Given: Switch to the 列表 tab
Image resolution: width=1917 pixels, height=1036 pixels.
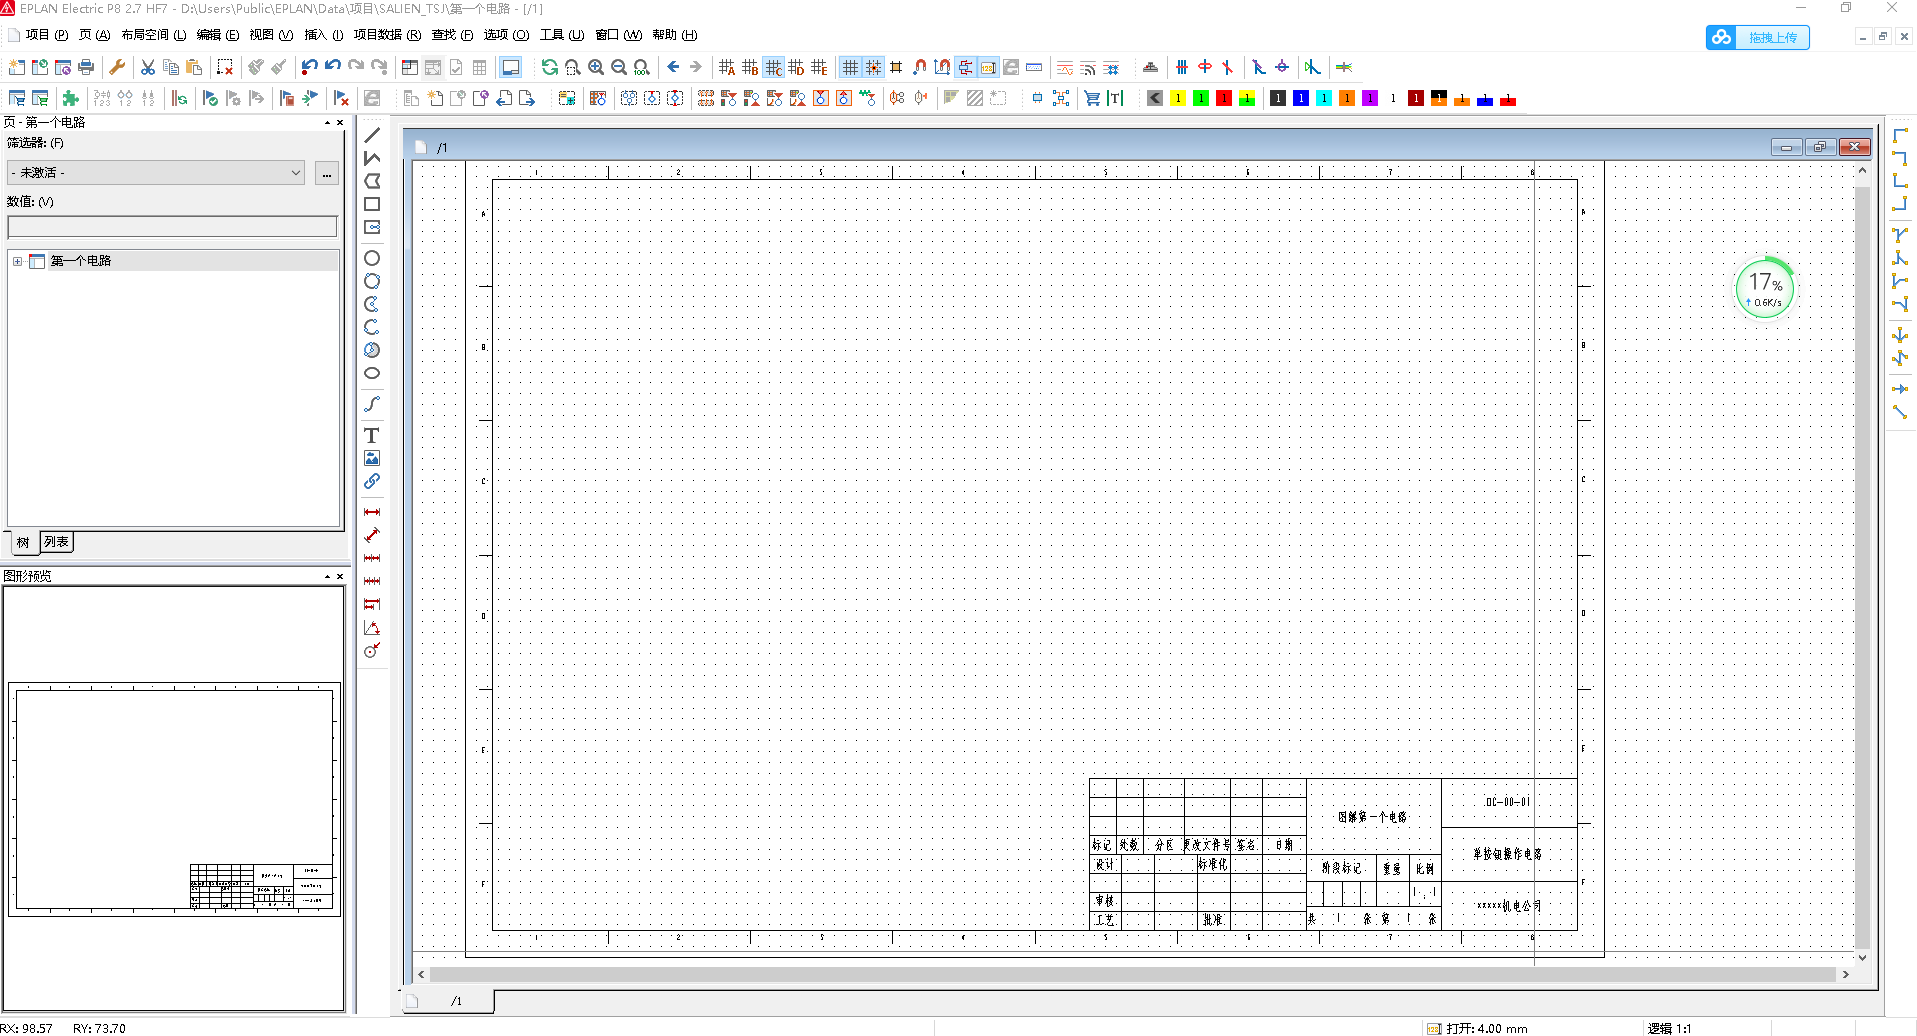Looking at the screenshot, I should pyautogui.click(x=56, y=542).
